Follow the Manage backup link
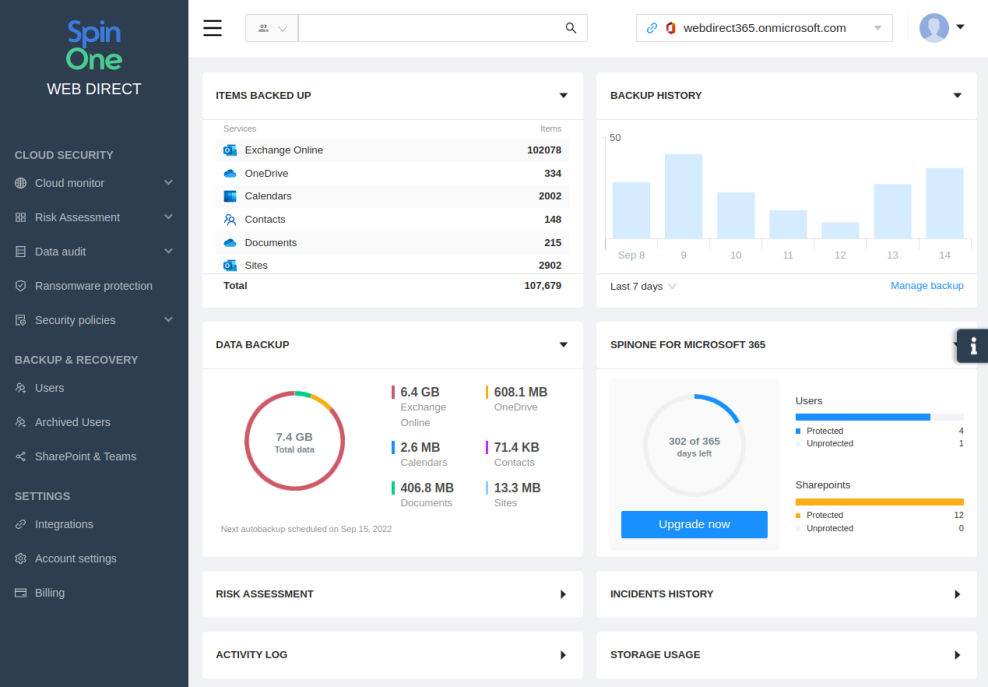Screen dimensions: 988x687 [927, 286]
